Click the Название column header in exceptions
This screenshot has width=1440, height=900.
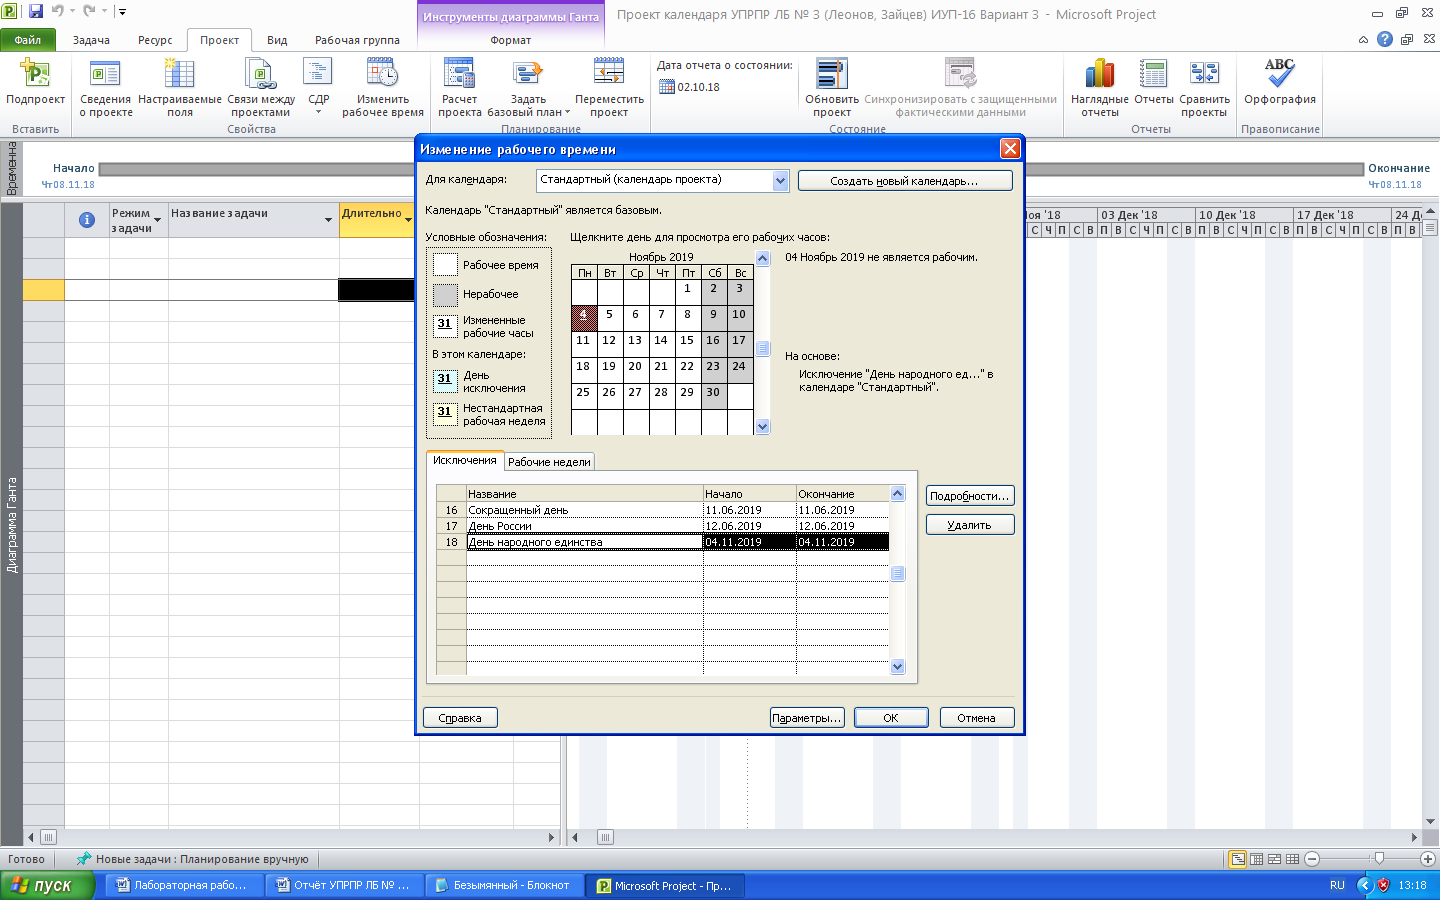pyautogui.click(x=585, y=494)
